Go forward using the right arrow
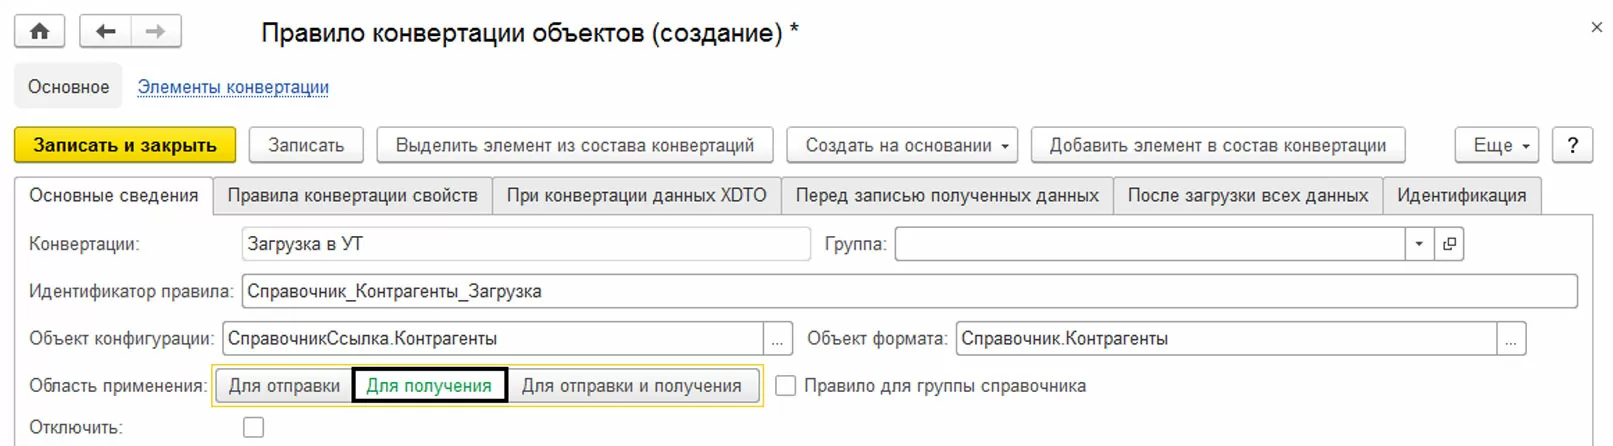The image size is (1613, 446). click(155, 31)
